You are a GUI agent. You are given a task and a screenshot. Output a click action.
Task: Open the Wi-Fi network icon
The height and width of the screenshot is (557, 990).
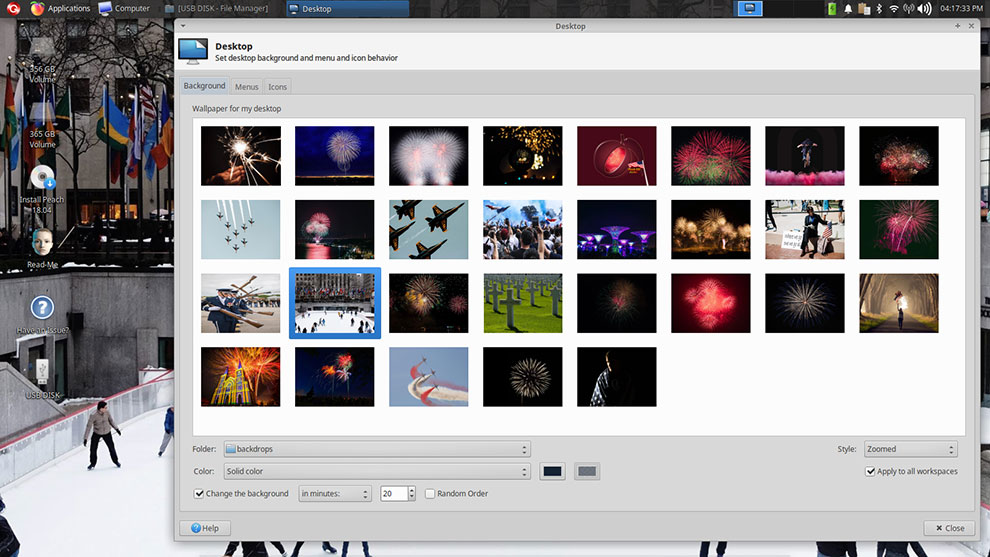coord(893,8)
